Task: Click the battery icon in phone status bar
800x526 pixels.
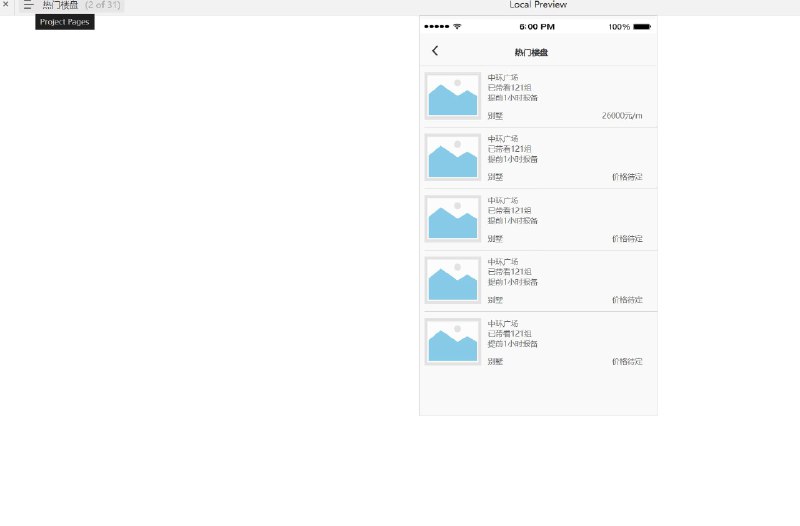Action: click(x=642, y=27)
